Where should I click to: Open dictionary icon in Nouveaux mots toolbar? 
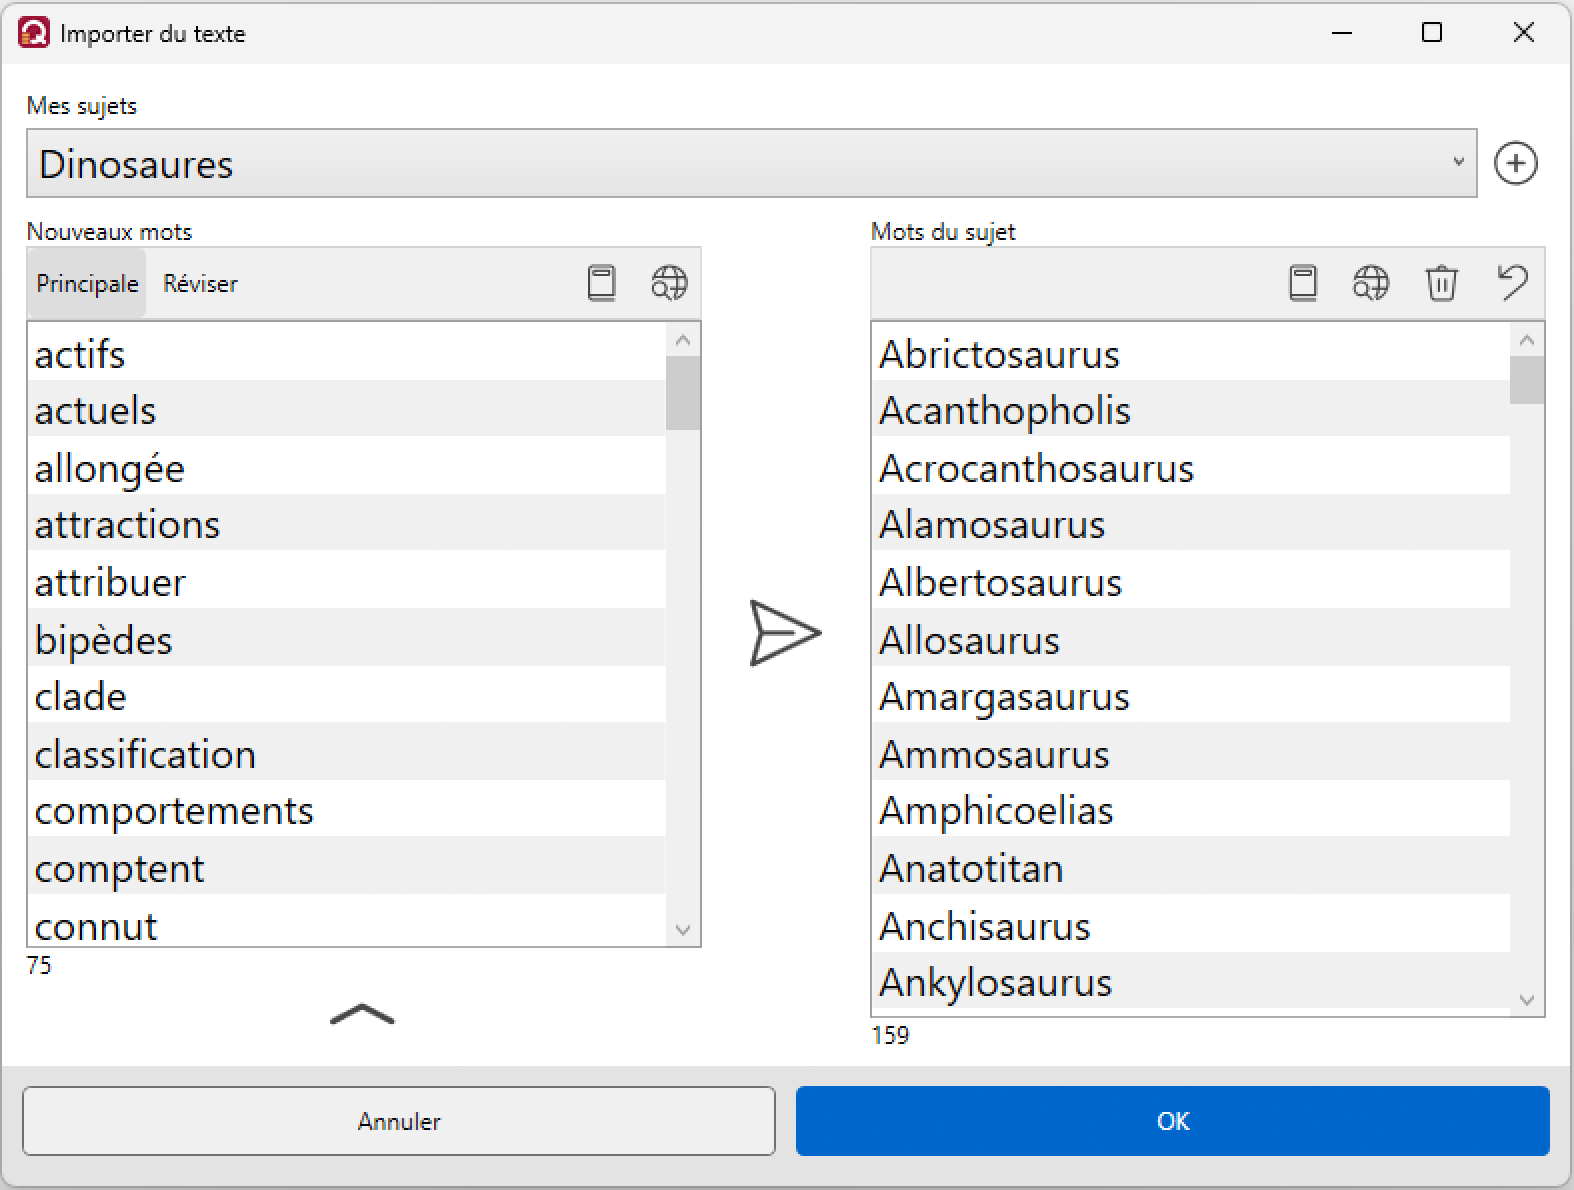(x=601, y=283)
